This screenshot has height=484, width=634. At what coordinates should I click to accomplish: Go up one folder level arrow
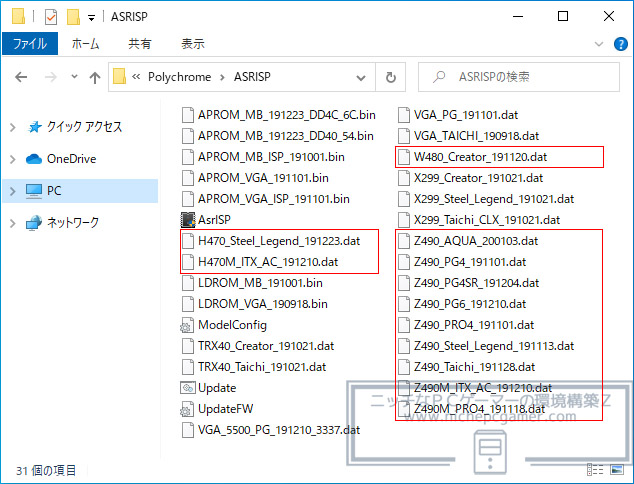(x=95, y=77)
